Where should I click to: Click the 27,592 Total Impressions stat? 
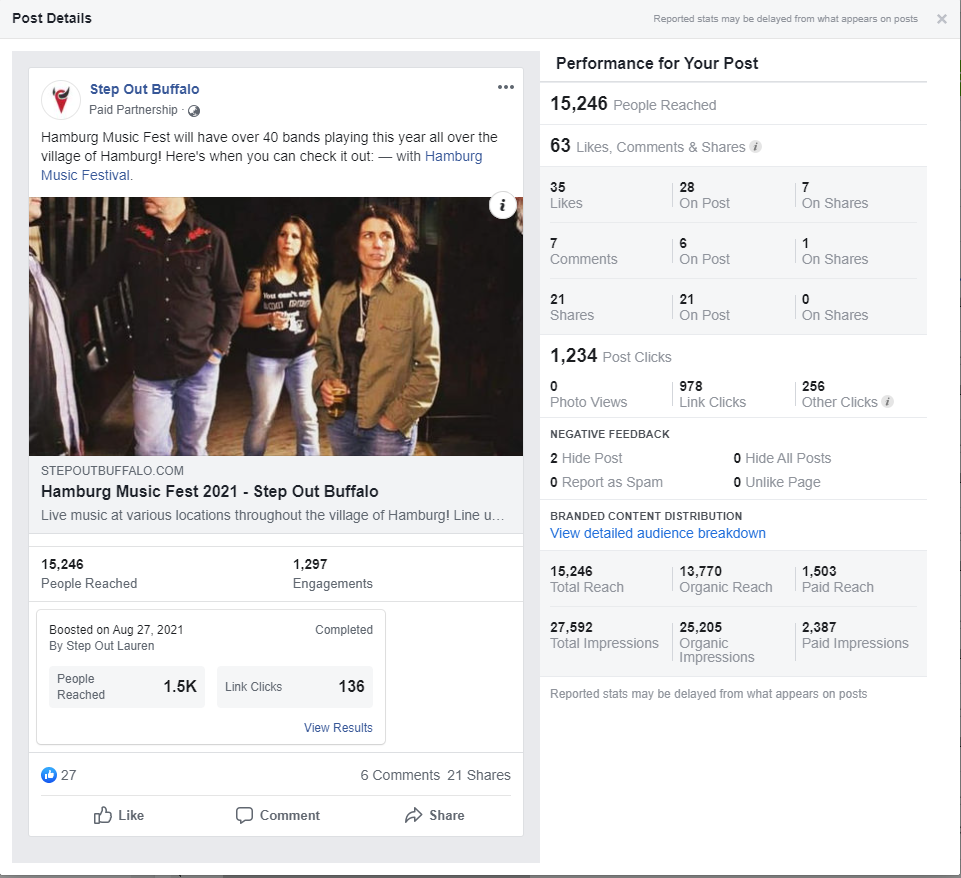604,635
